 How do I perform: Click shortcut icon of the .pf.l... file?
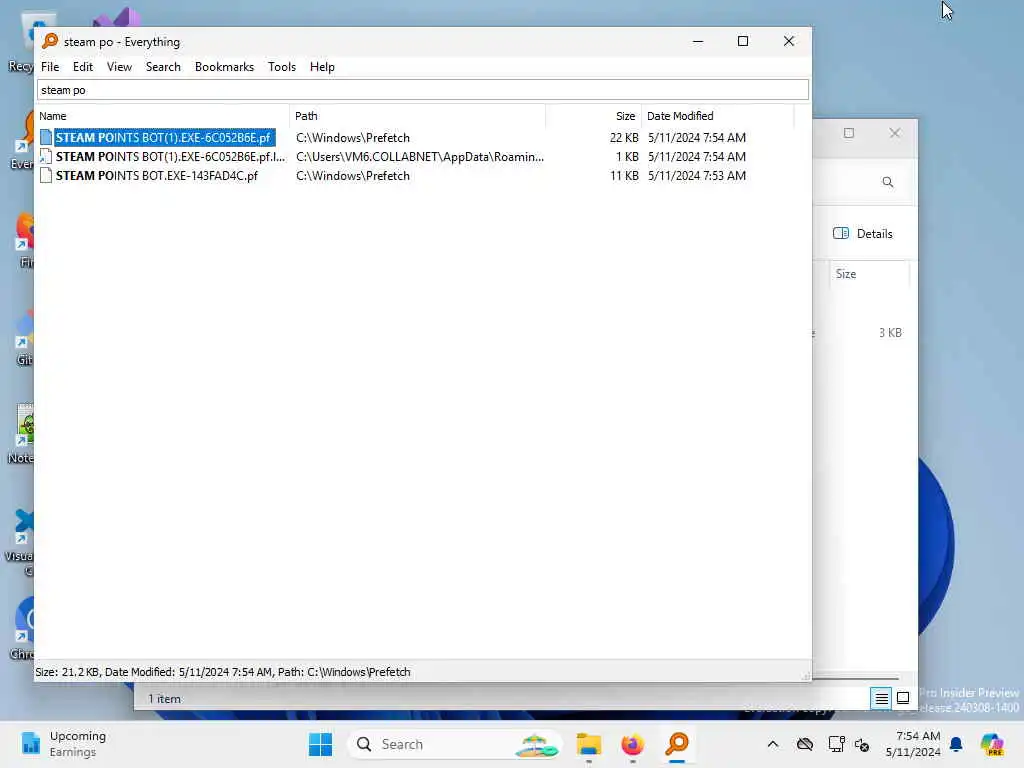tap(46, 157)
